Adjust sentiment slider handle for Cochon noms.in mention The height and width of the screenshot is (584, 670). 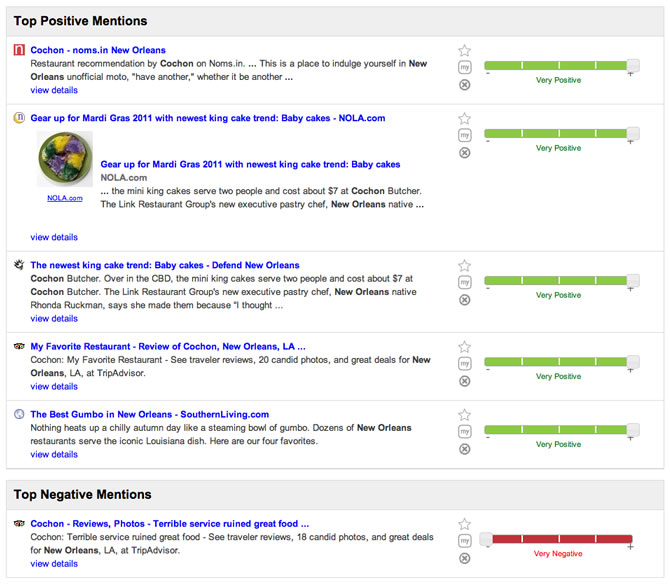tap(633, 65)
